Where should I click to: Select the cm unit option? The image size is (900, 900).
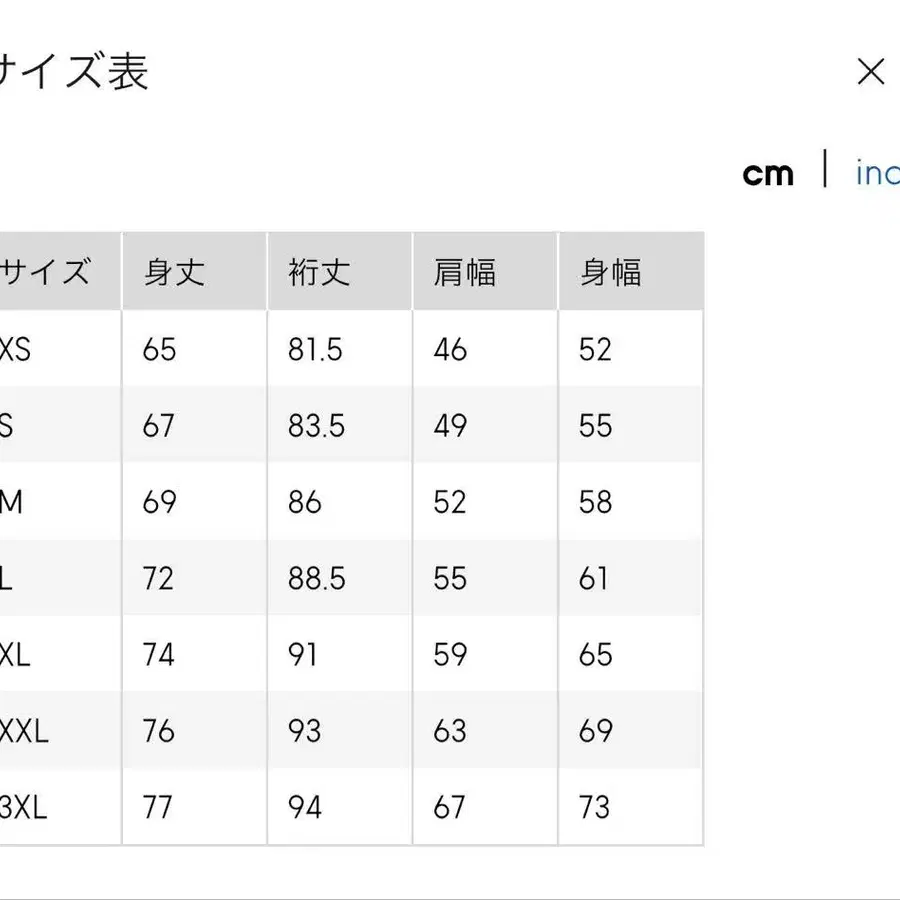point(768,172)
